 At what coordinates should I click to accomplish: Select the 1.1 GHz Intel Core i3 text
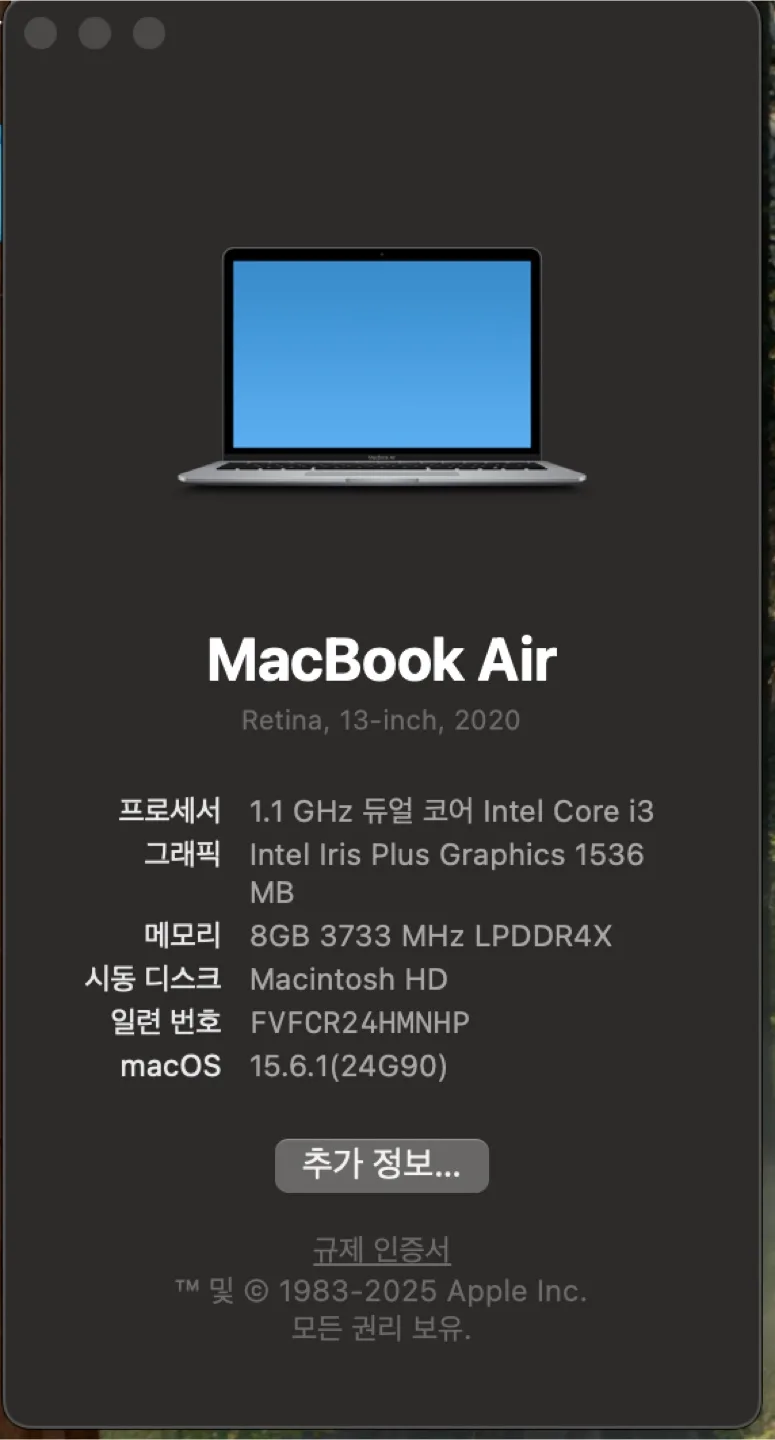(452, 810)
